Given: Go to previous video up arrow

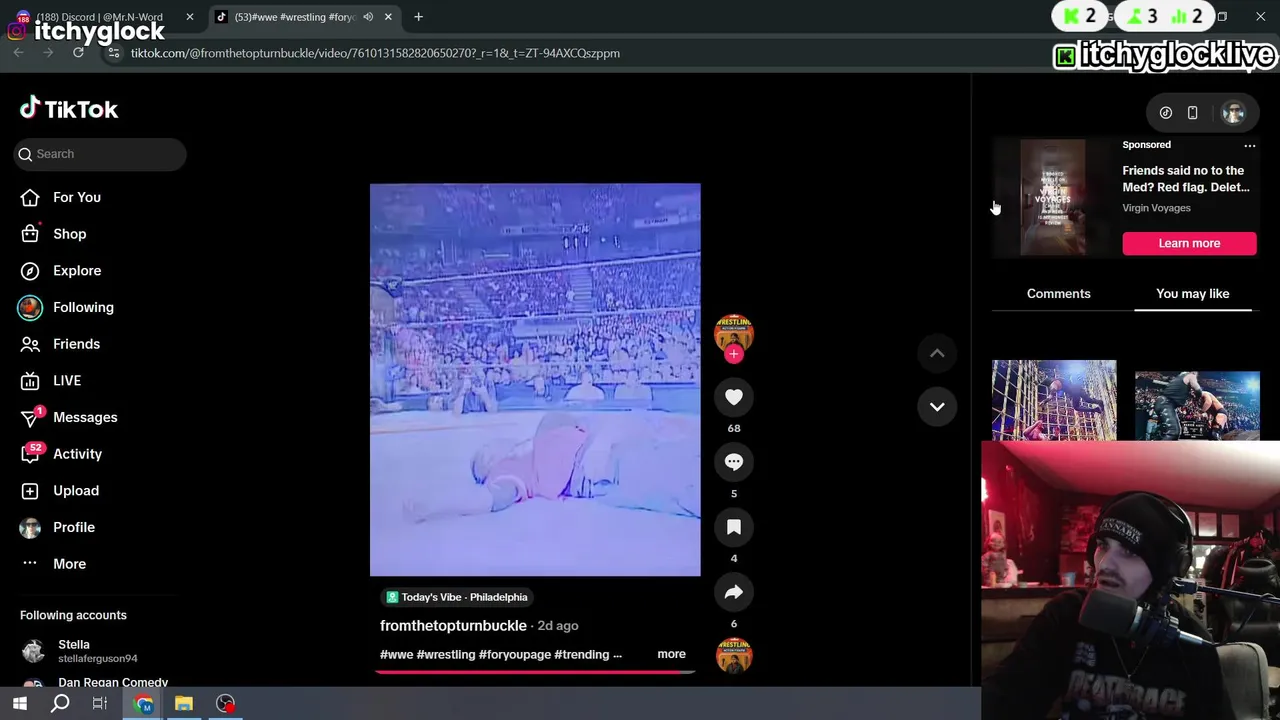Looking at the screenshot, I should [x=937, y=353].
